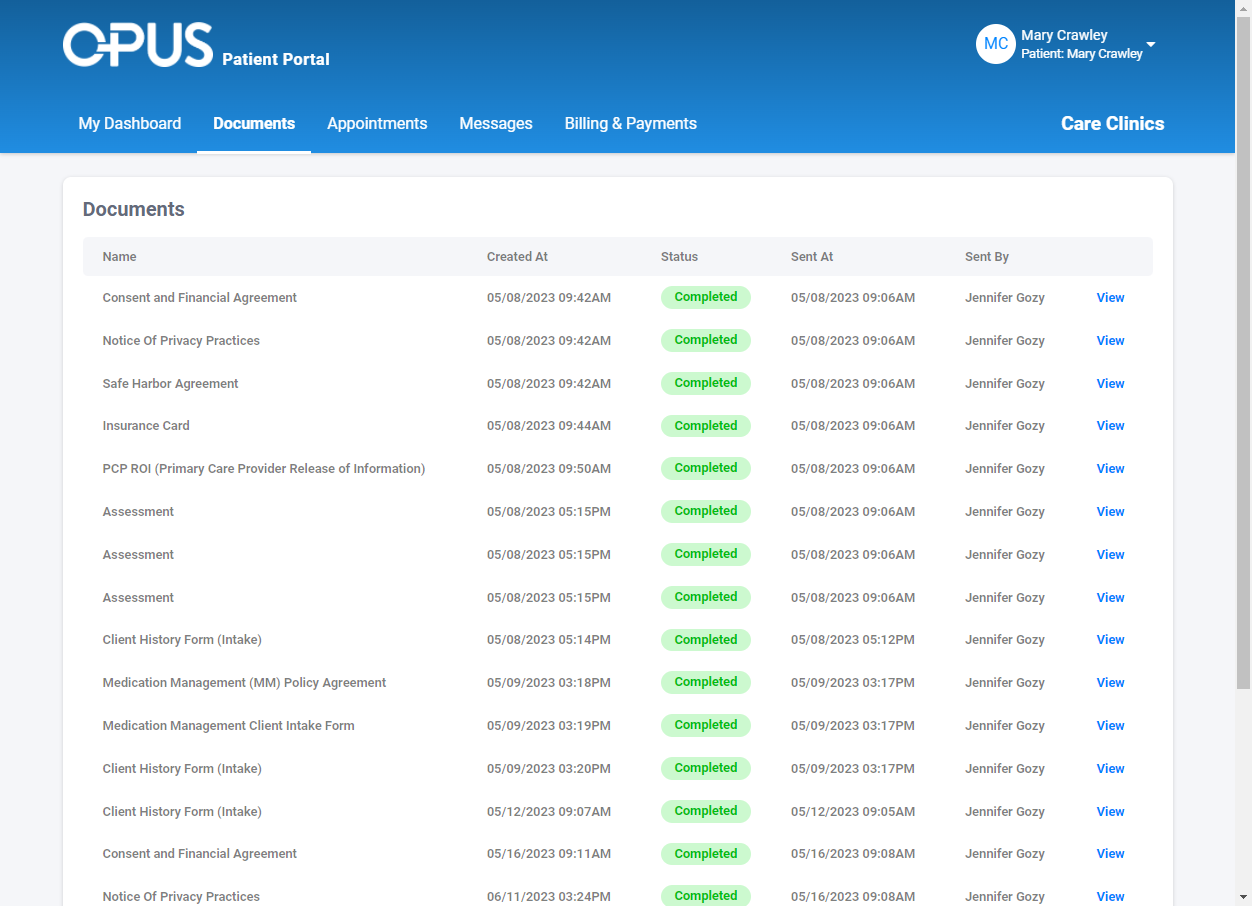
Task: Expand the Mary Crawley account dropdown arrow
Action: pos(1151,45)
